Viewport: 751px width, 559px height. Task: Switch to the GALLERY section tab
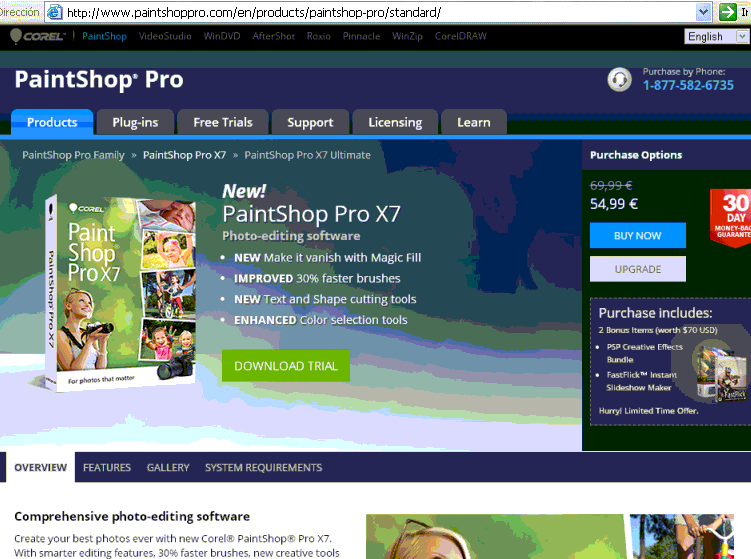[x=168, y=468]
